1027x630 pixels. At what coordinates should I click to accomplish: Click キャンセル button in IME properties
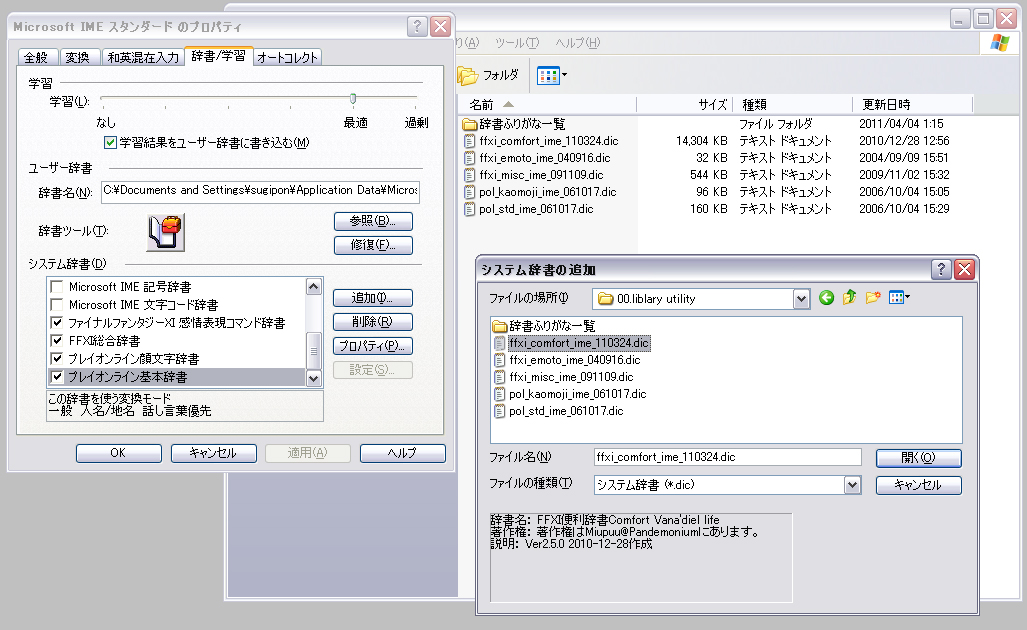(x=214, y=453)
